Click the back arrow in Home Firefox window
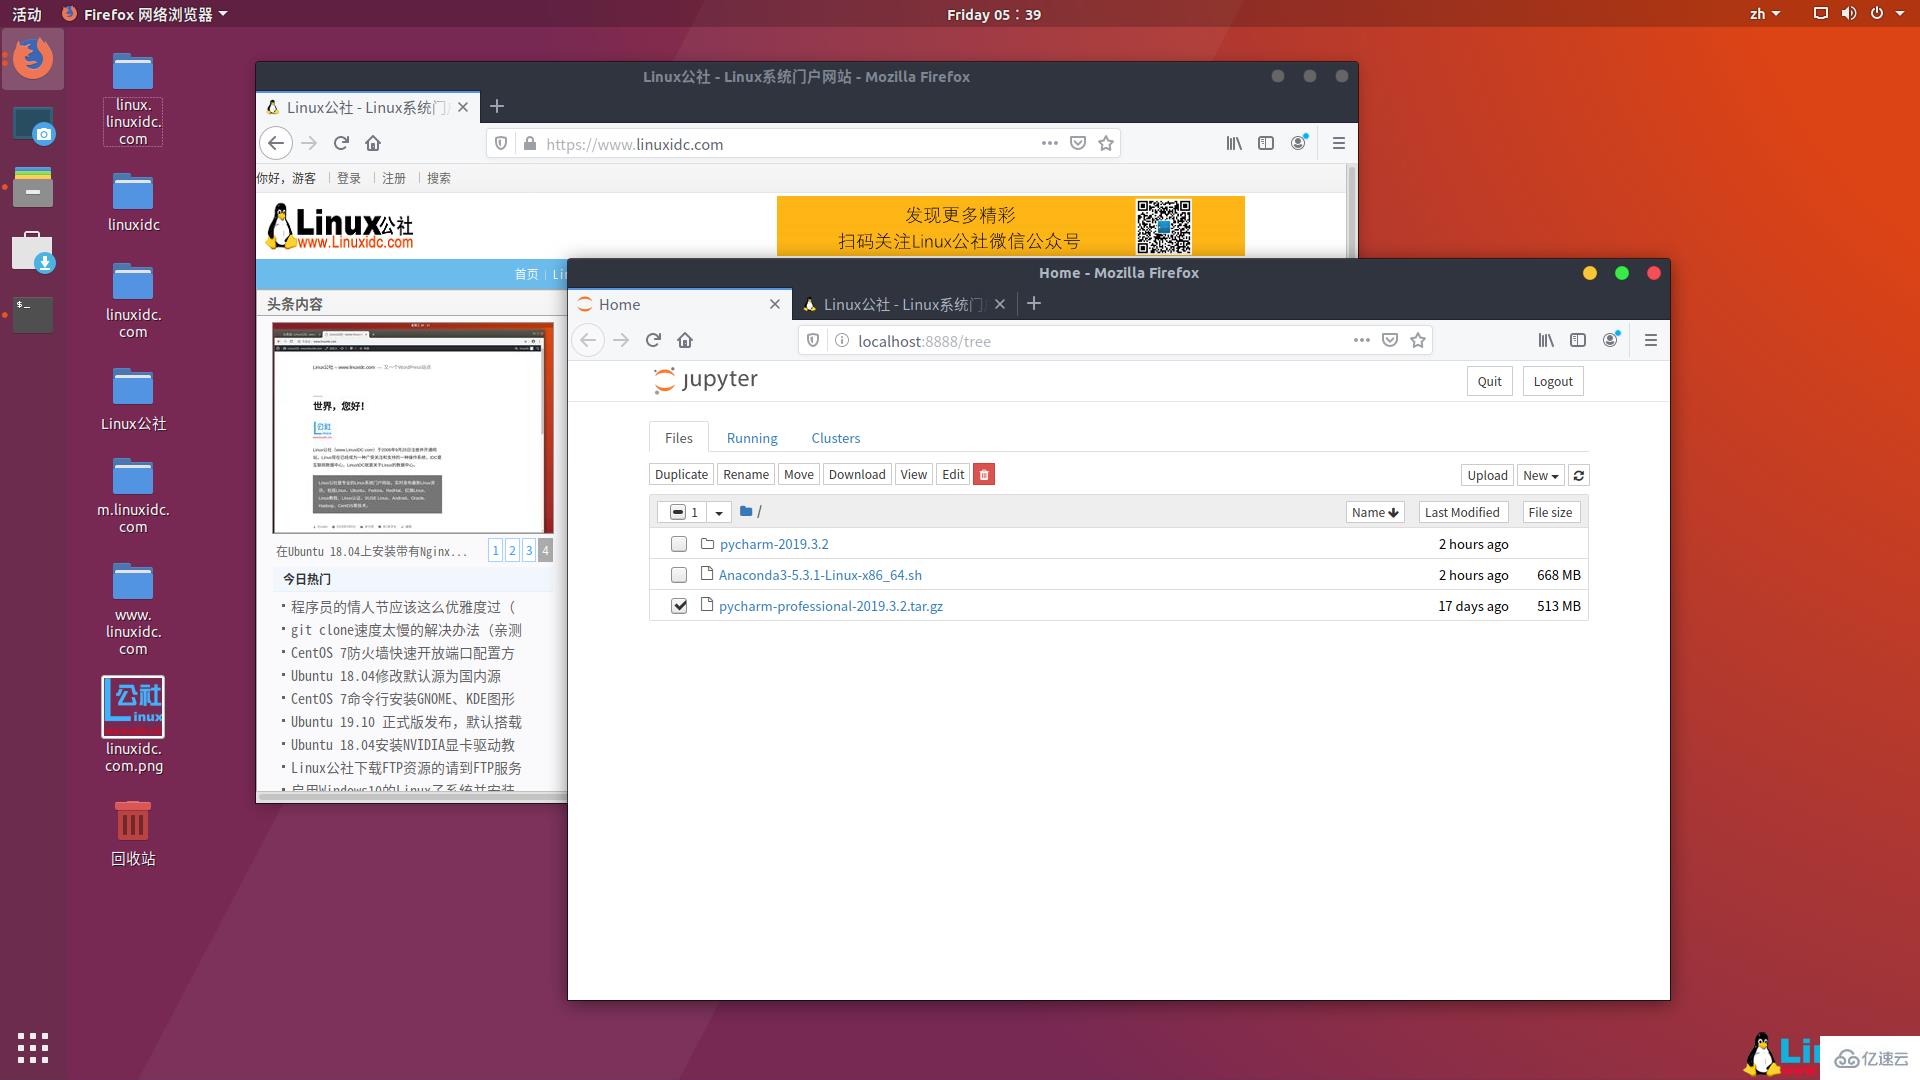The image size is (1920, 1080). pos(588,341)
